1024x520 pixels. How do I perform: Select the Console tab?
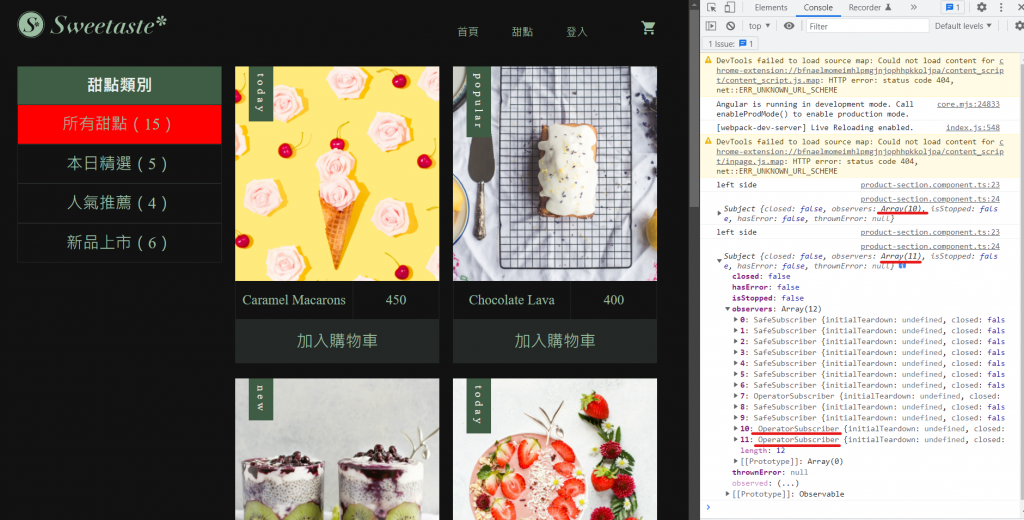[x=818, y=8]
